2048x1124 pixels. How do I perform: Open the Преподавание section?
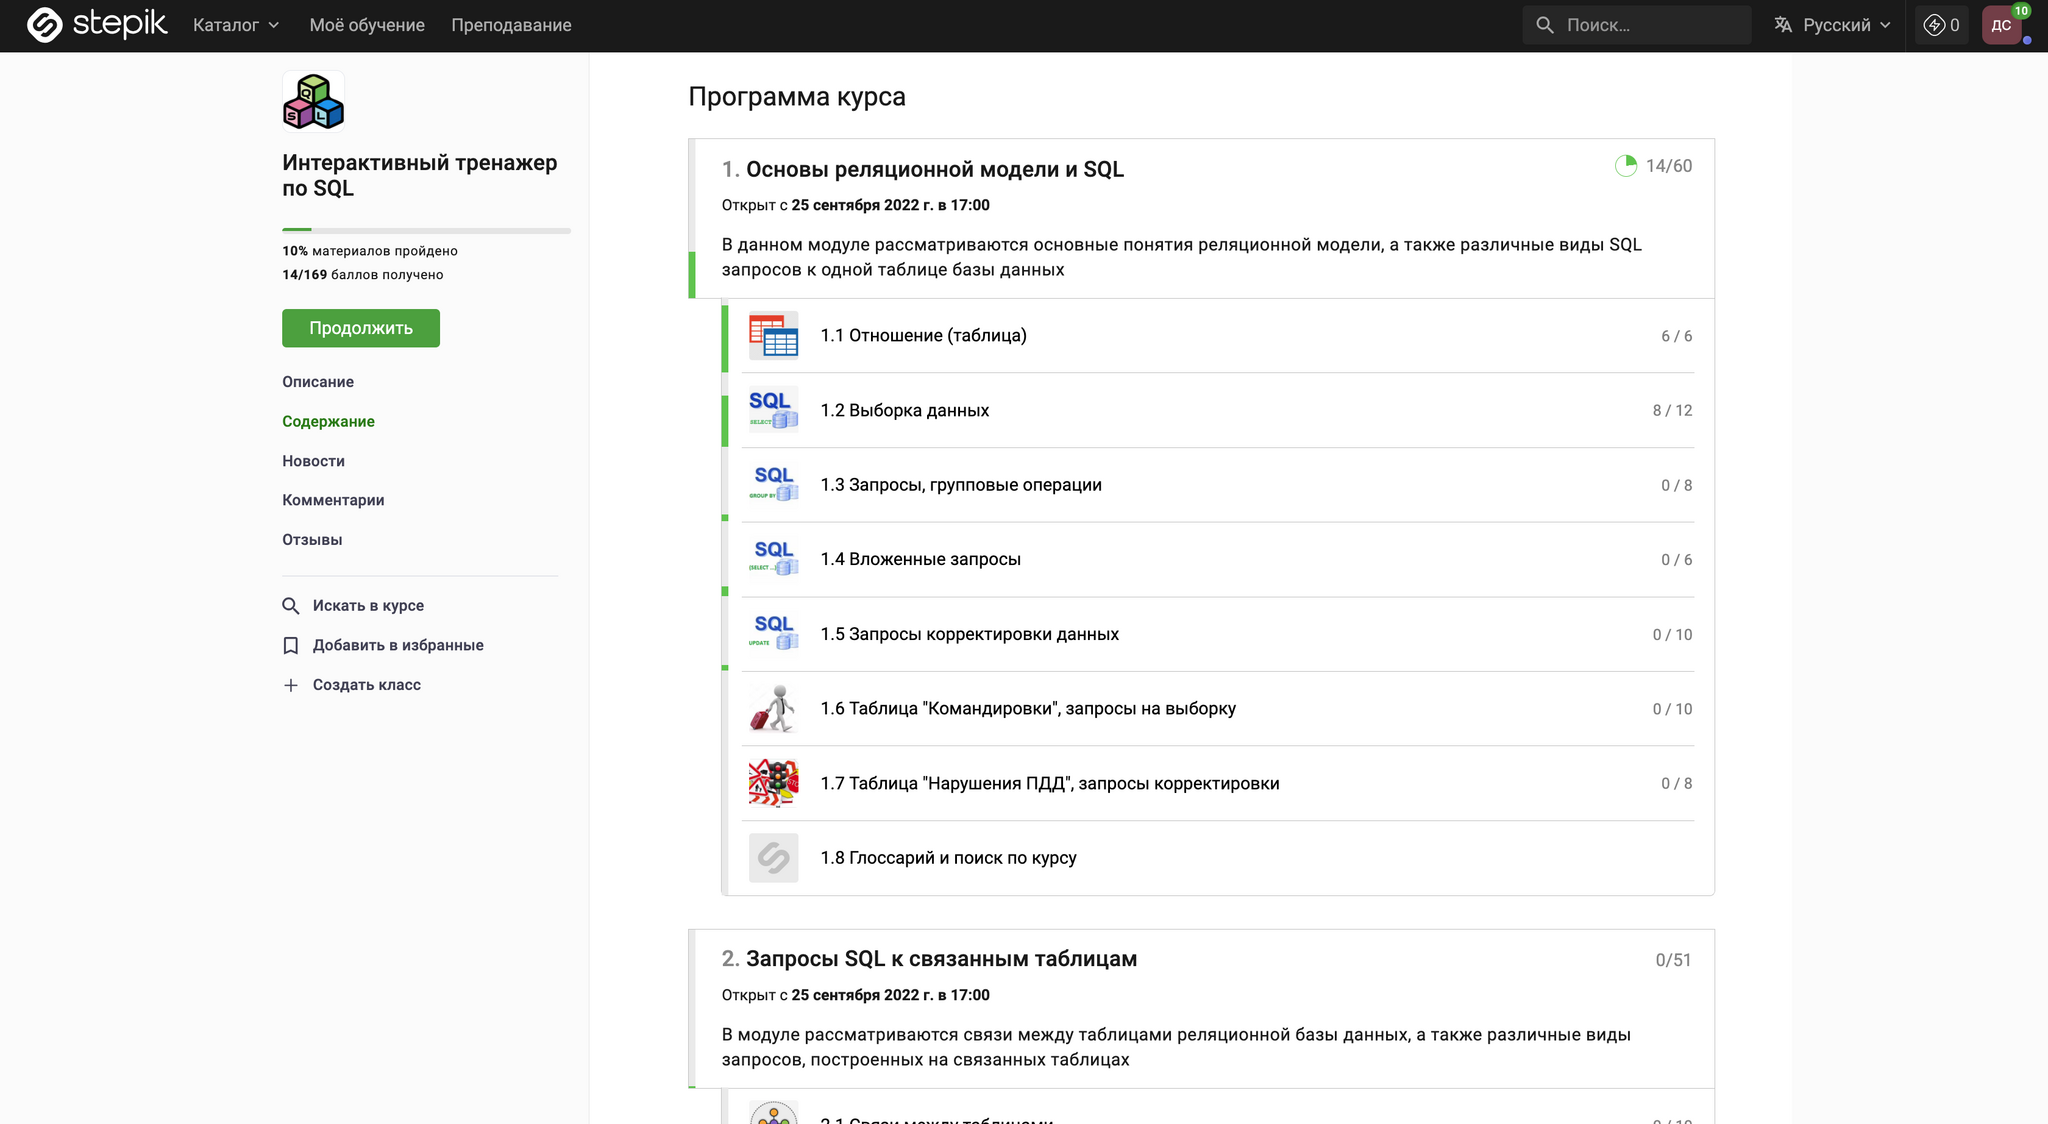[511, 25]
